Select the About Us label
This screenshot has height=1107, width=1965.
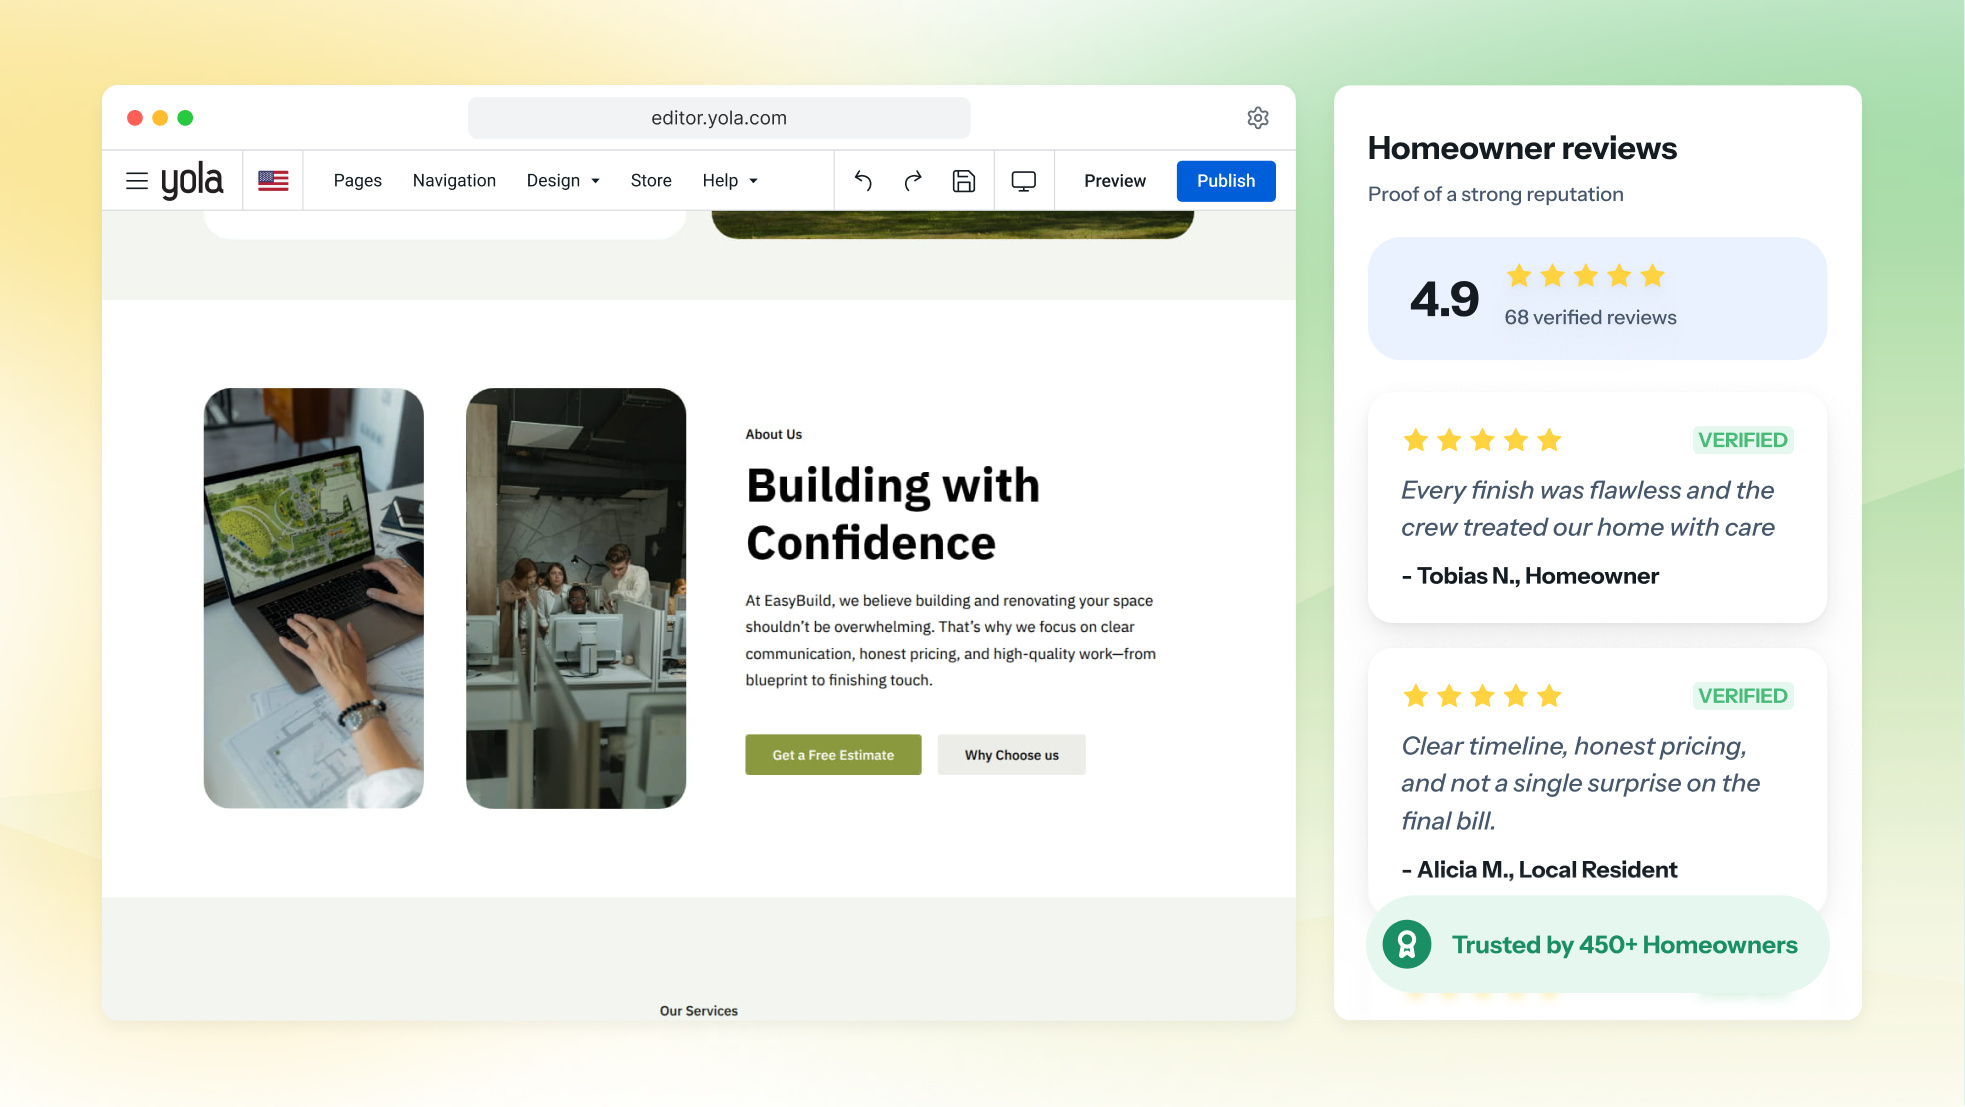(774, 434)
